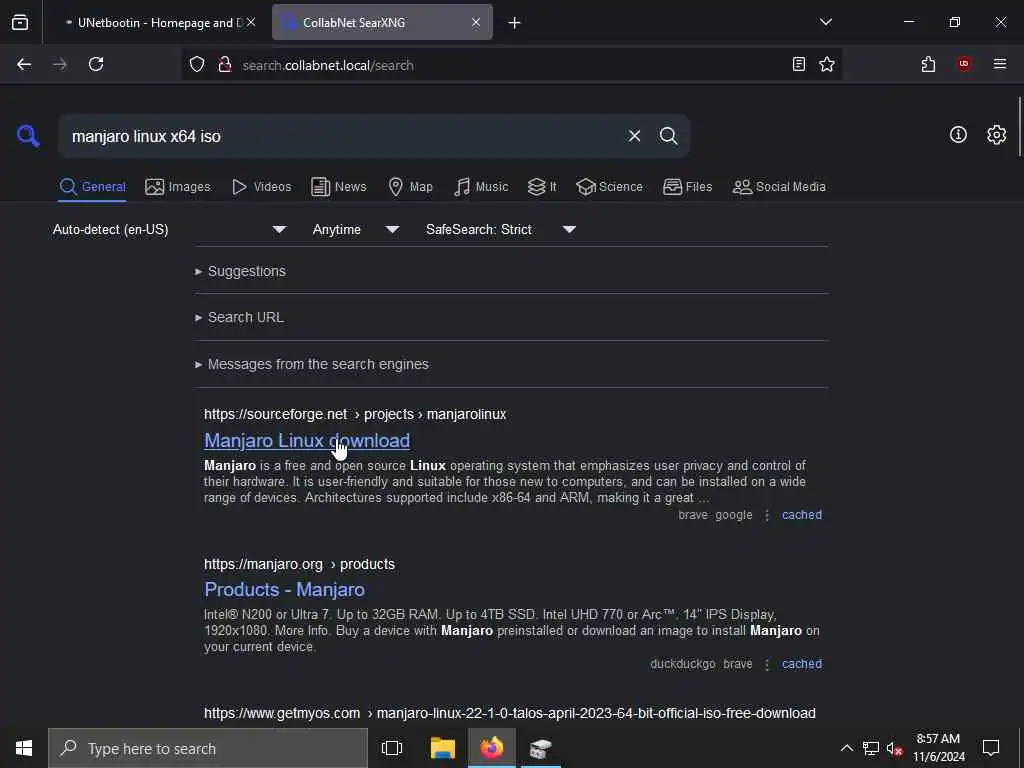
Task: Toggle reader view icon in address bar
Action: (798, 64)
